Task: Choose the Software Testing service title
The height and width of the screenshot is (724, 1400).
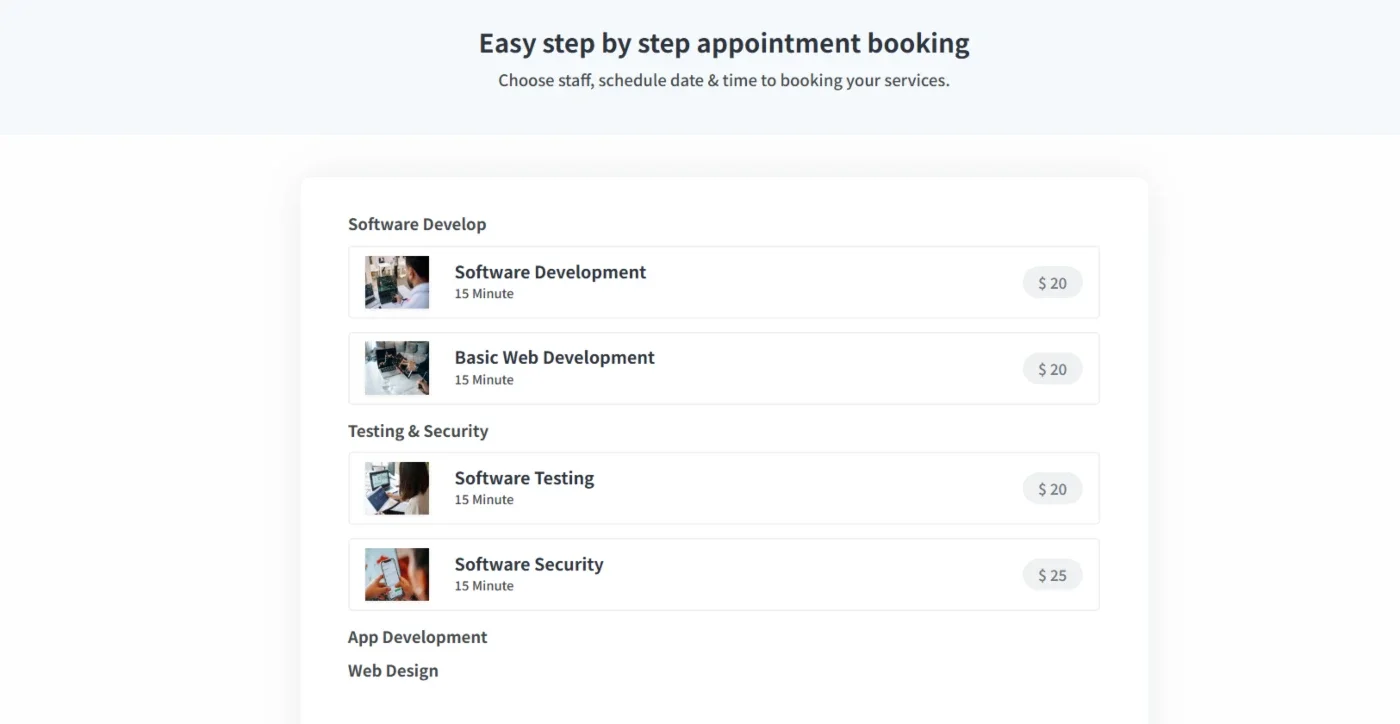Action: click(x=524, y=478)
